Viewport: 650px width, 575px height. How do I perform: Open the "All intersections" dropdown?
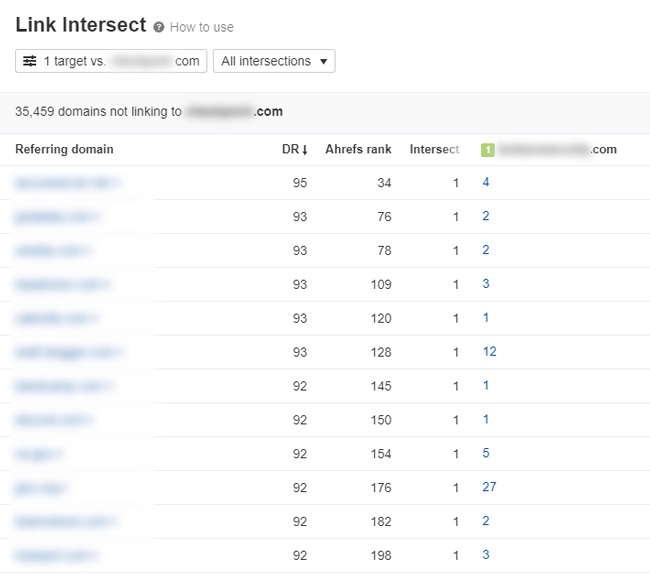point(274,61)
